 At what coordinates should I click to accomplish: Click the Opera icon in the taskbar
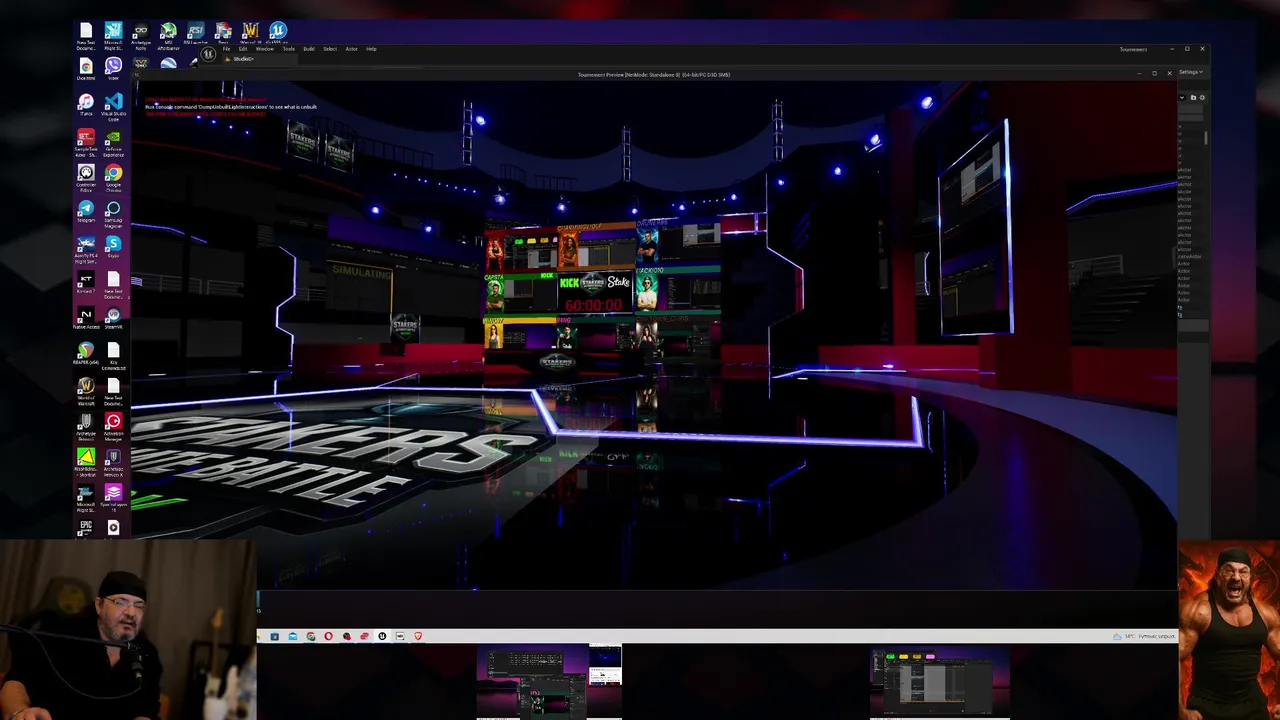click(x=328, y=636)
